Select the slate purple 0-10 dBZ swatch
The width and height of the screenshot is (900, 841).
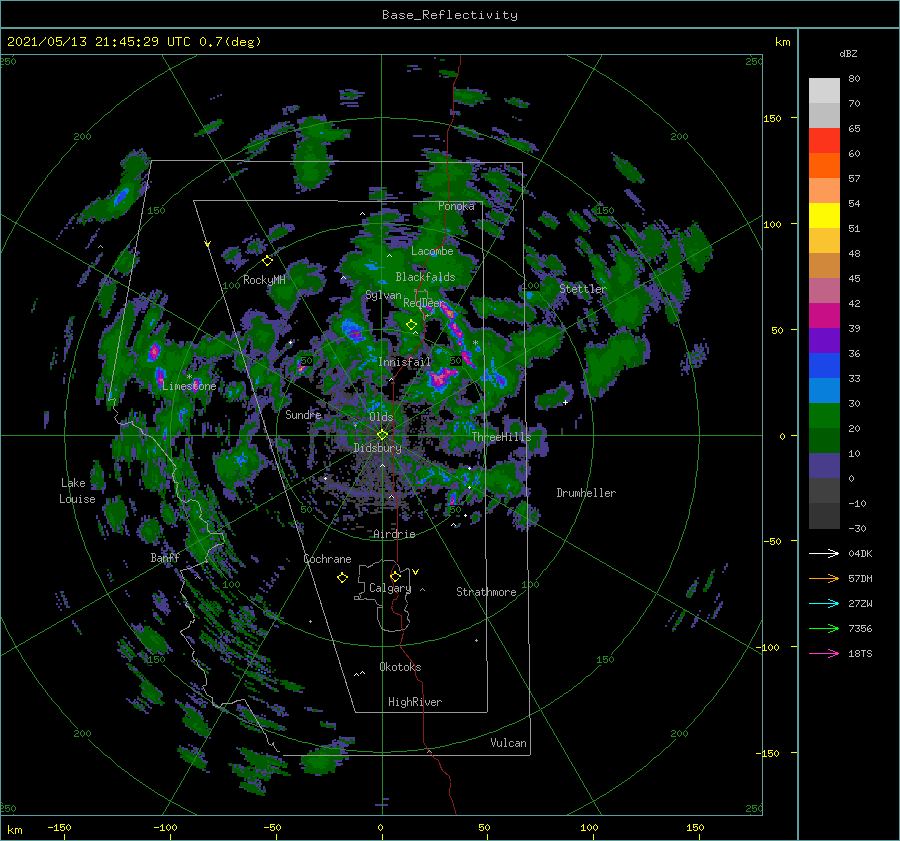point(824,466)
